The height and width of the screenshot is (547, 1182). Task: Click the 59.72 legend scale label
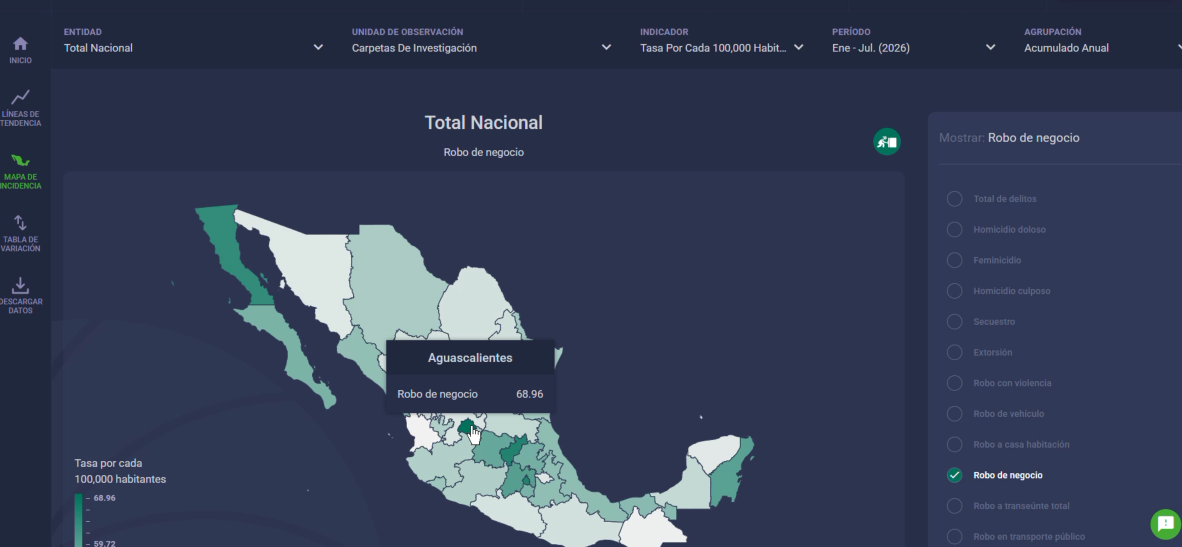[106, 542]
